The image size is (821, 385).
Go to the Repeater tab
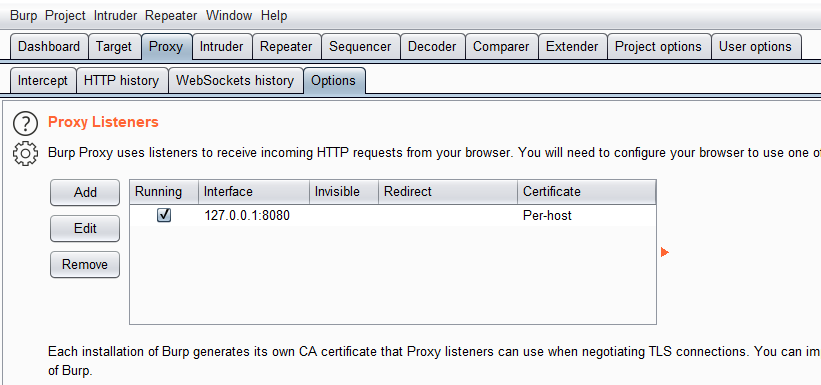click(286, 47)
